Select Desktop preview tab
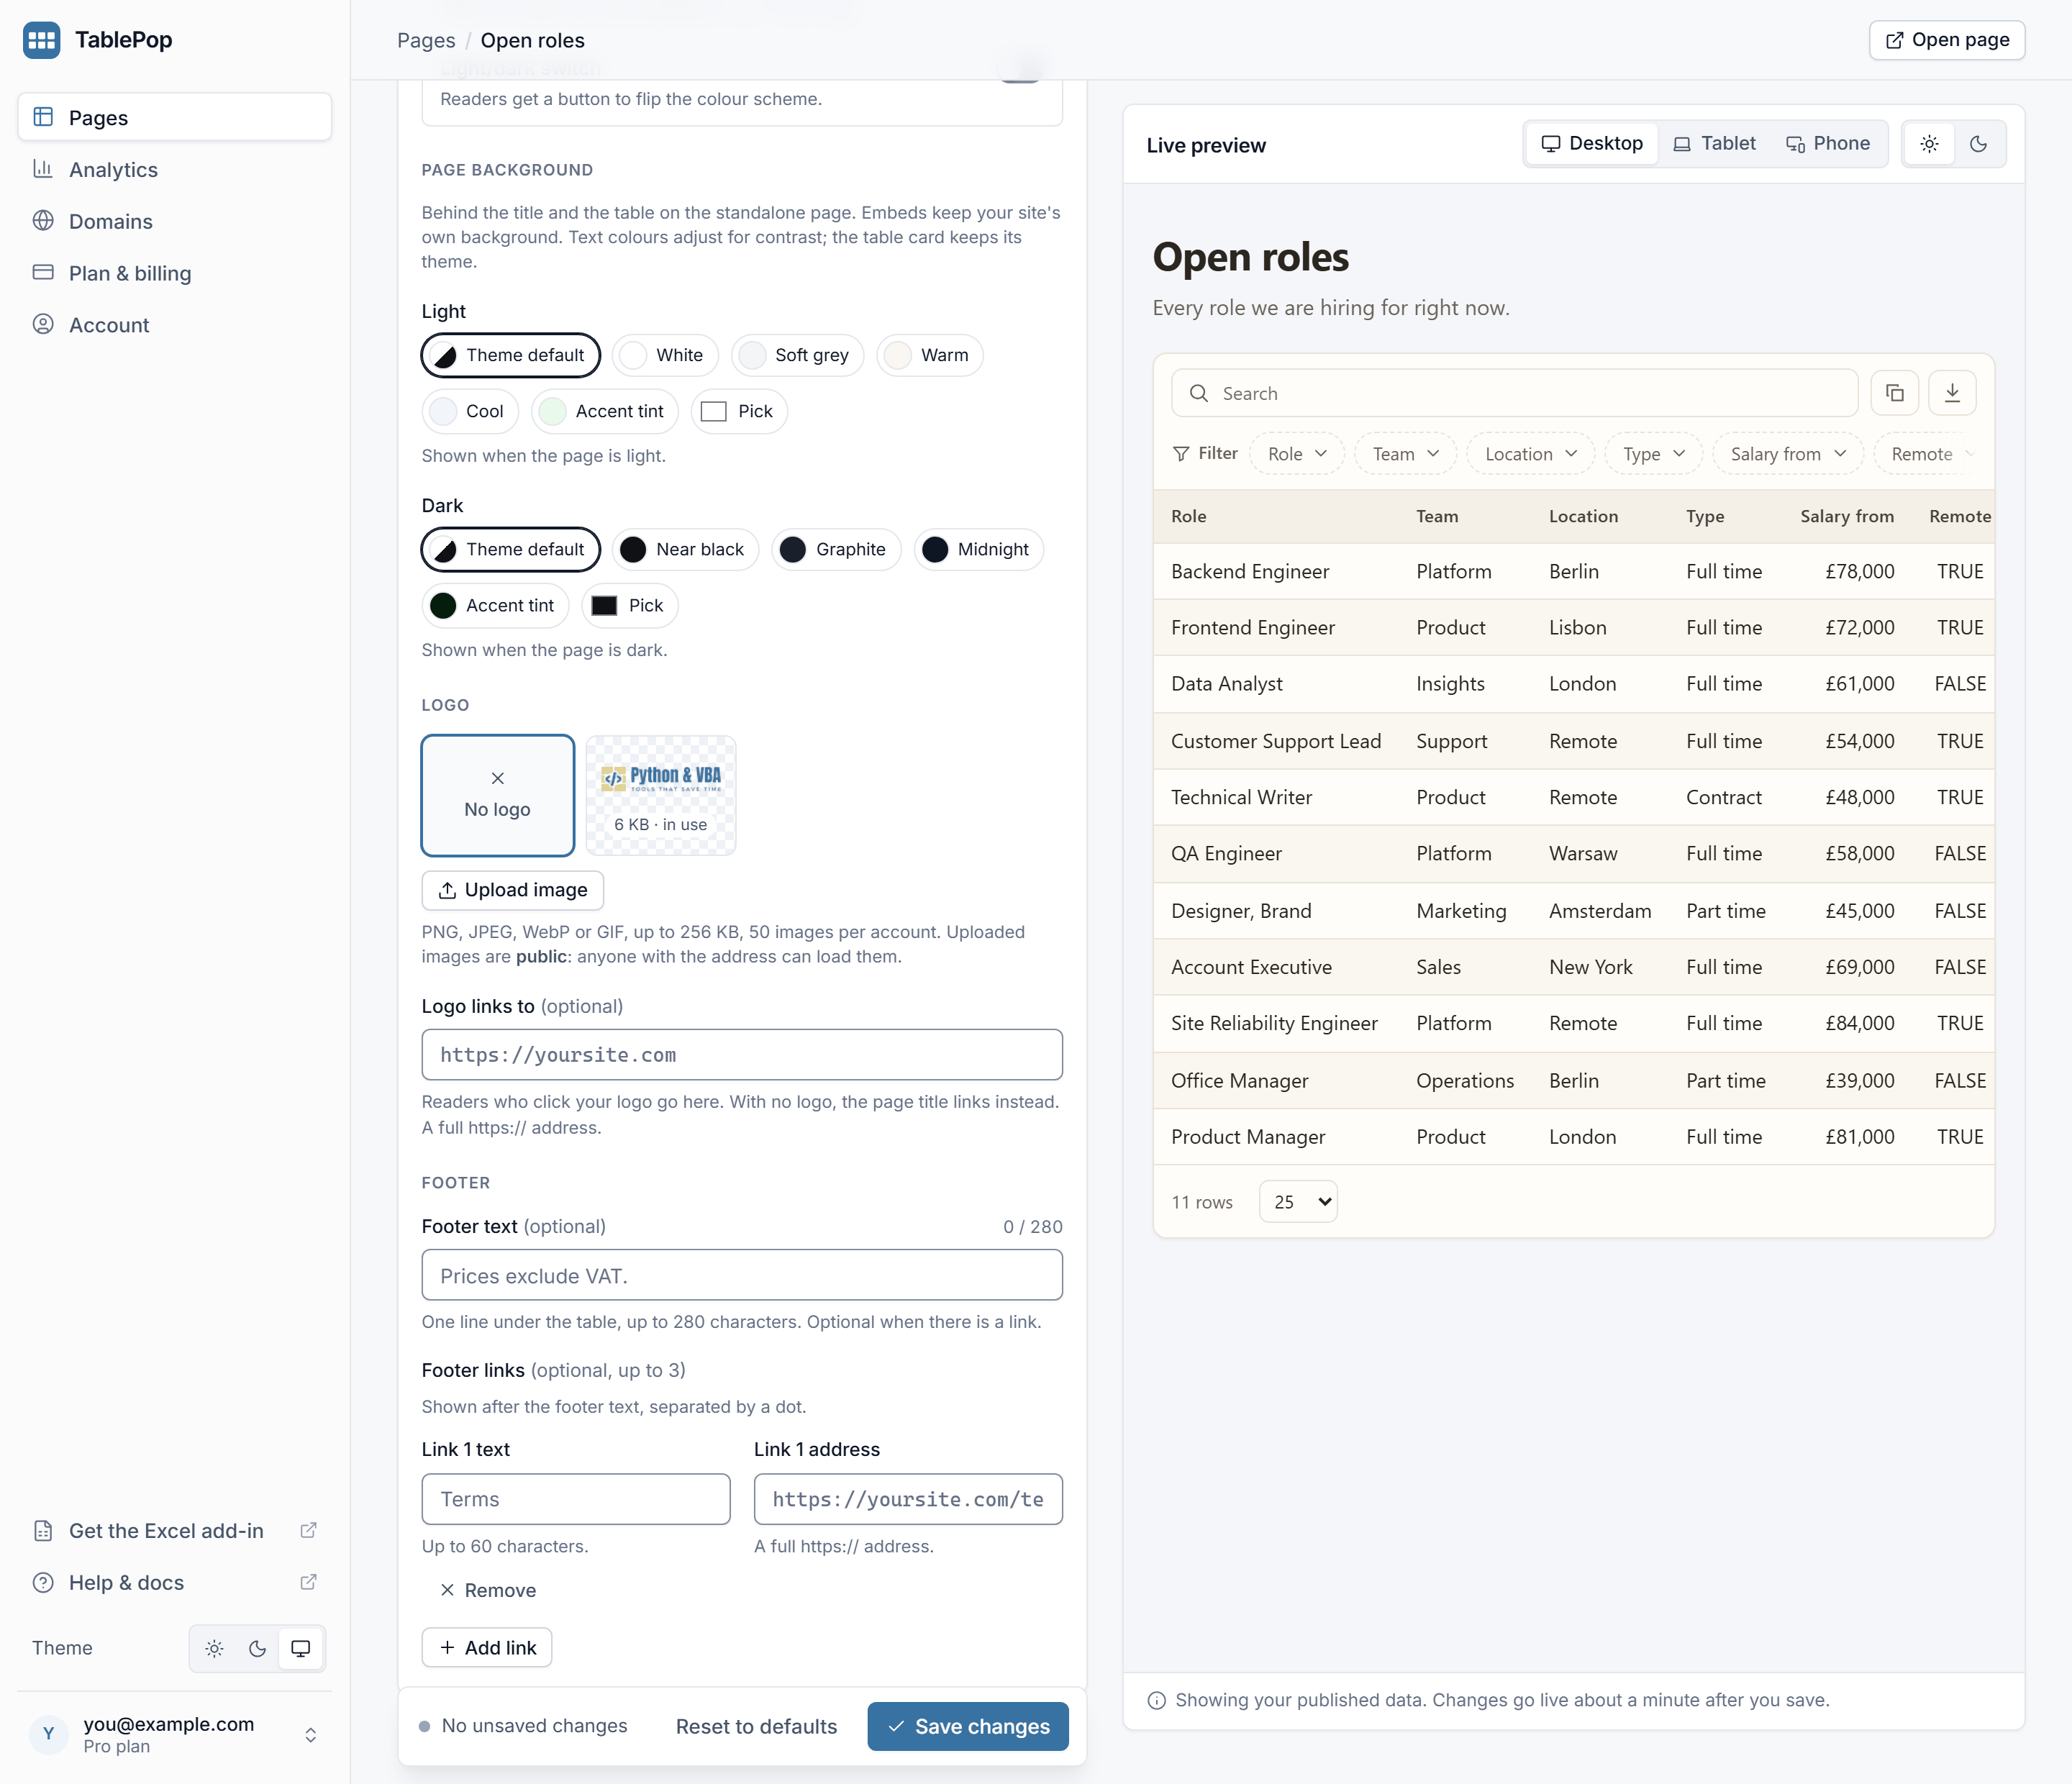 pyautogui.click(x=1592, y=144)
